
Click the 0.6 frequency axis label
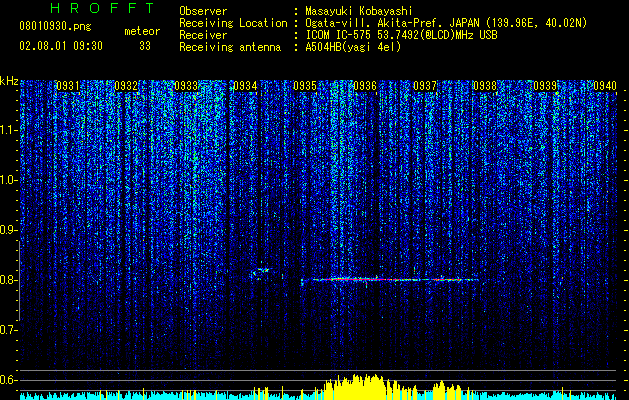[x=8, y=380]
